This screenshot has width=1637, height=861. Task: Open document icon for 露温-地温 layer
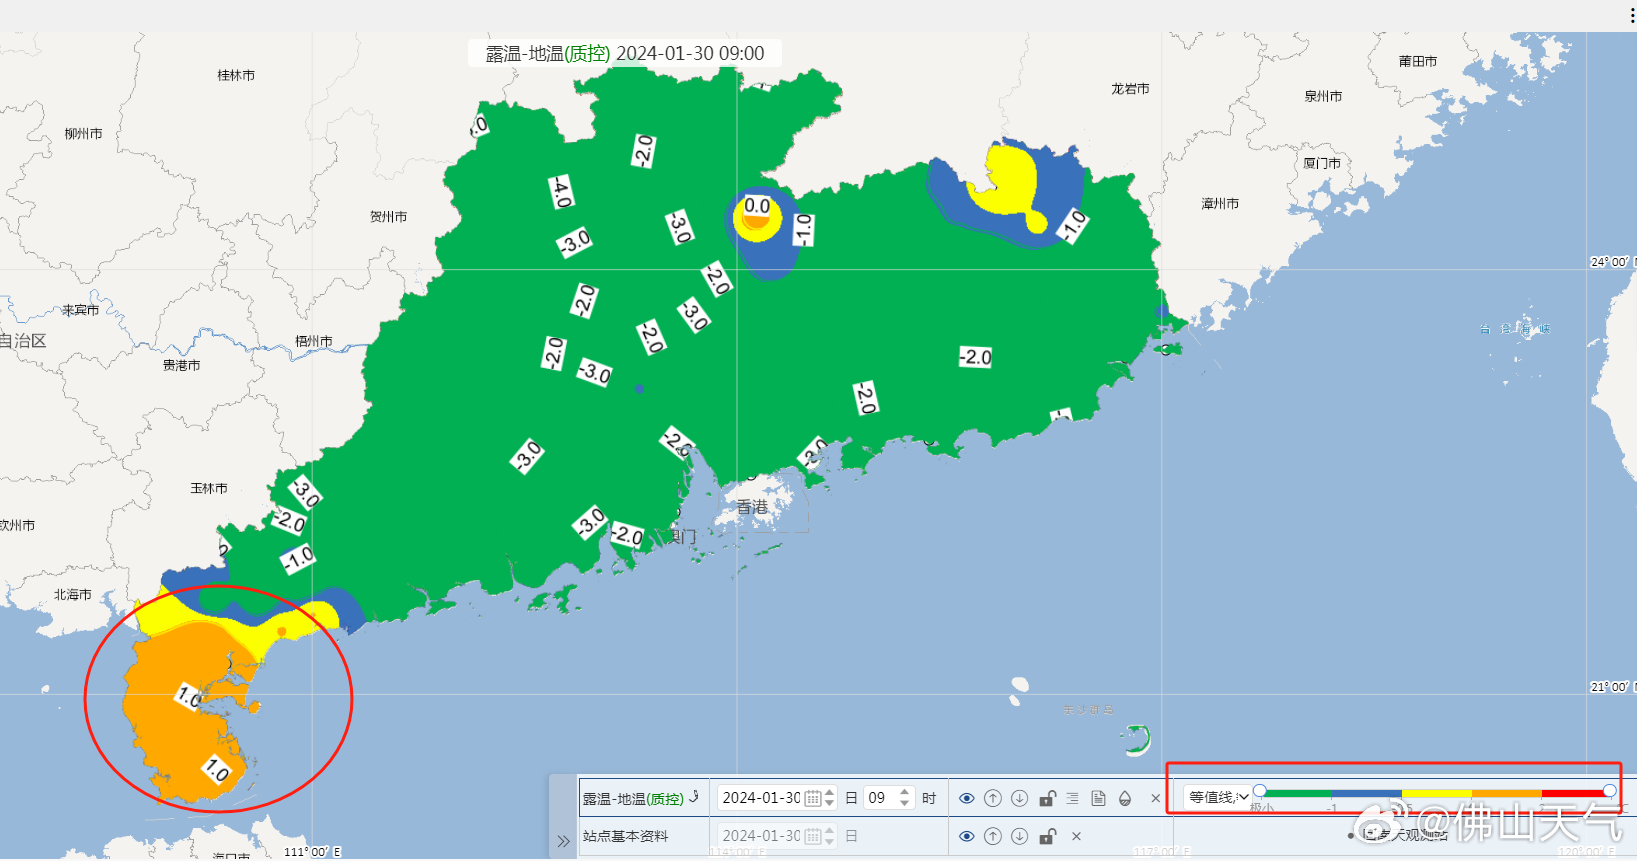(x=1098, y=798)
